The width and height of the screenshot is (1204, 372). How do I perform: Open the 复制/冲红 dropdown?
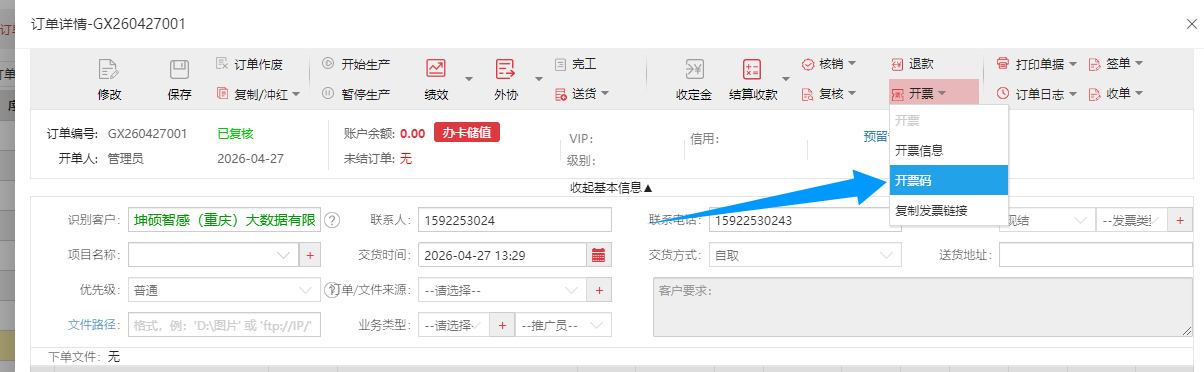coord(258,94)
